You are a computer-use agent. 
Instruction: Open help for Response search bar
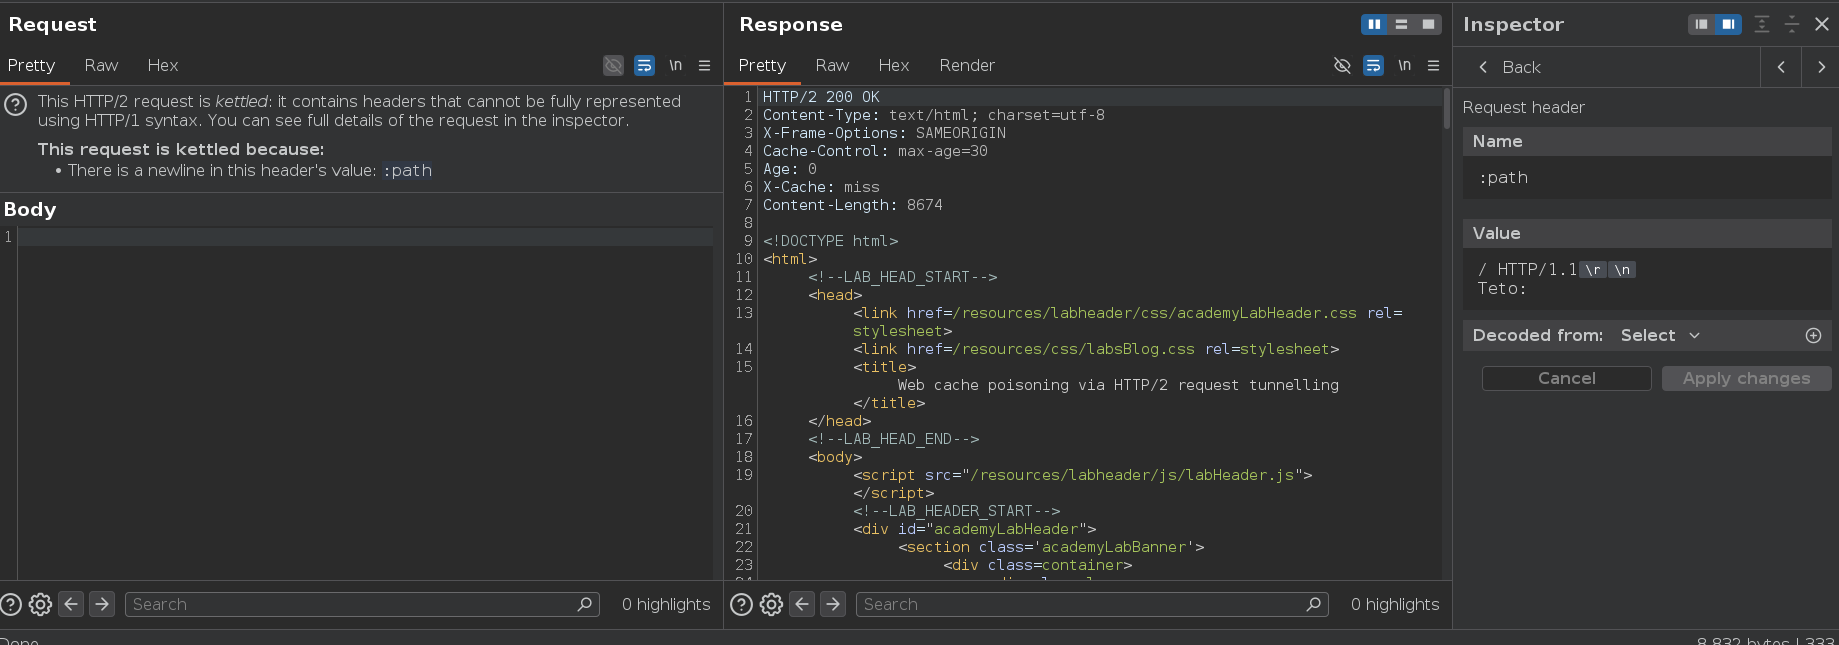click(741, 604)
